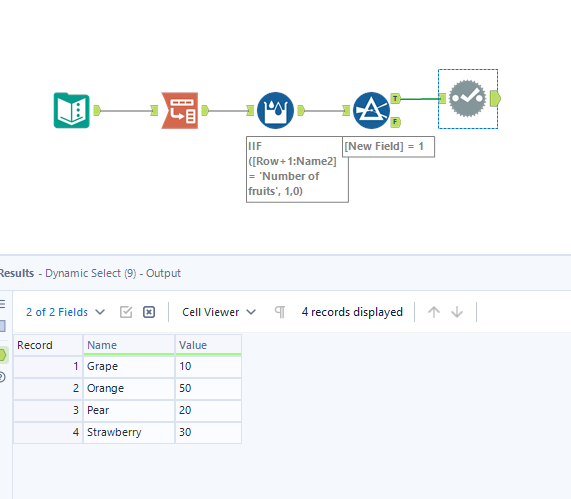Screen dimensions: 571x499
Task: Click the down arrow in results toolbar
Action: pyautogui.click(x=457, y=312)
